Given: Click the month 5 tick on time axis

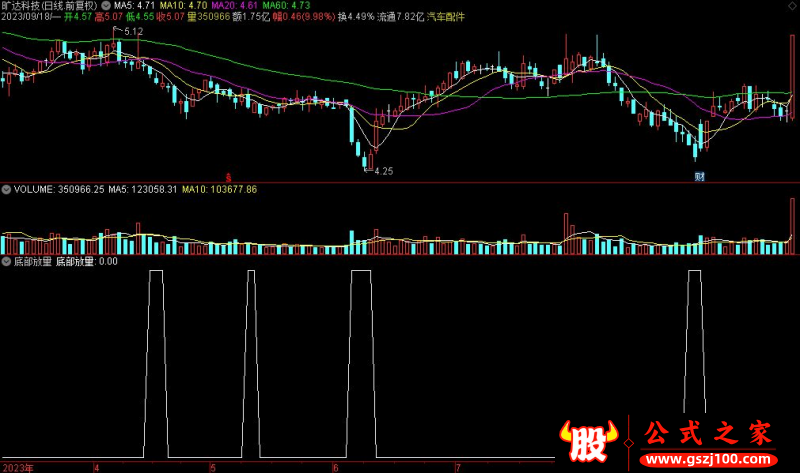Looking at the screenshot, I should (x=213, y=468).
